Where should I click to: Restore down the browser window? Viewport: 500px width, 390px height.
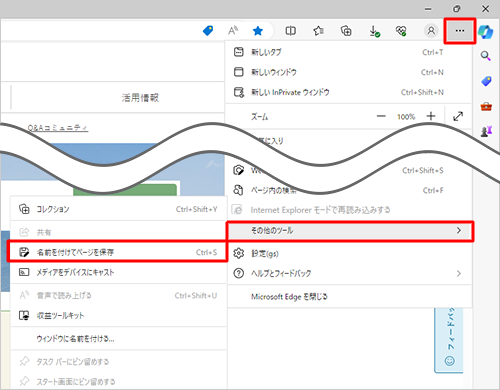(457, 9)
